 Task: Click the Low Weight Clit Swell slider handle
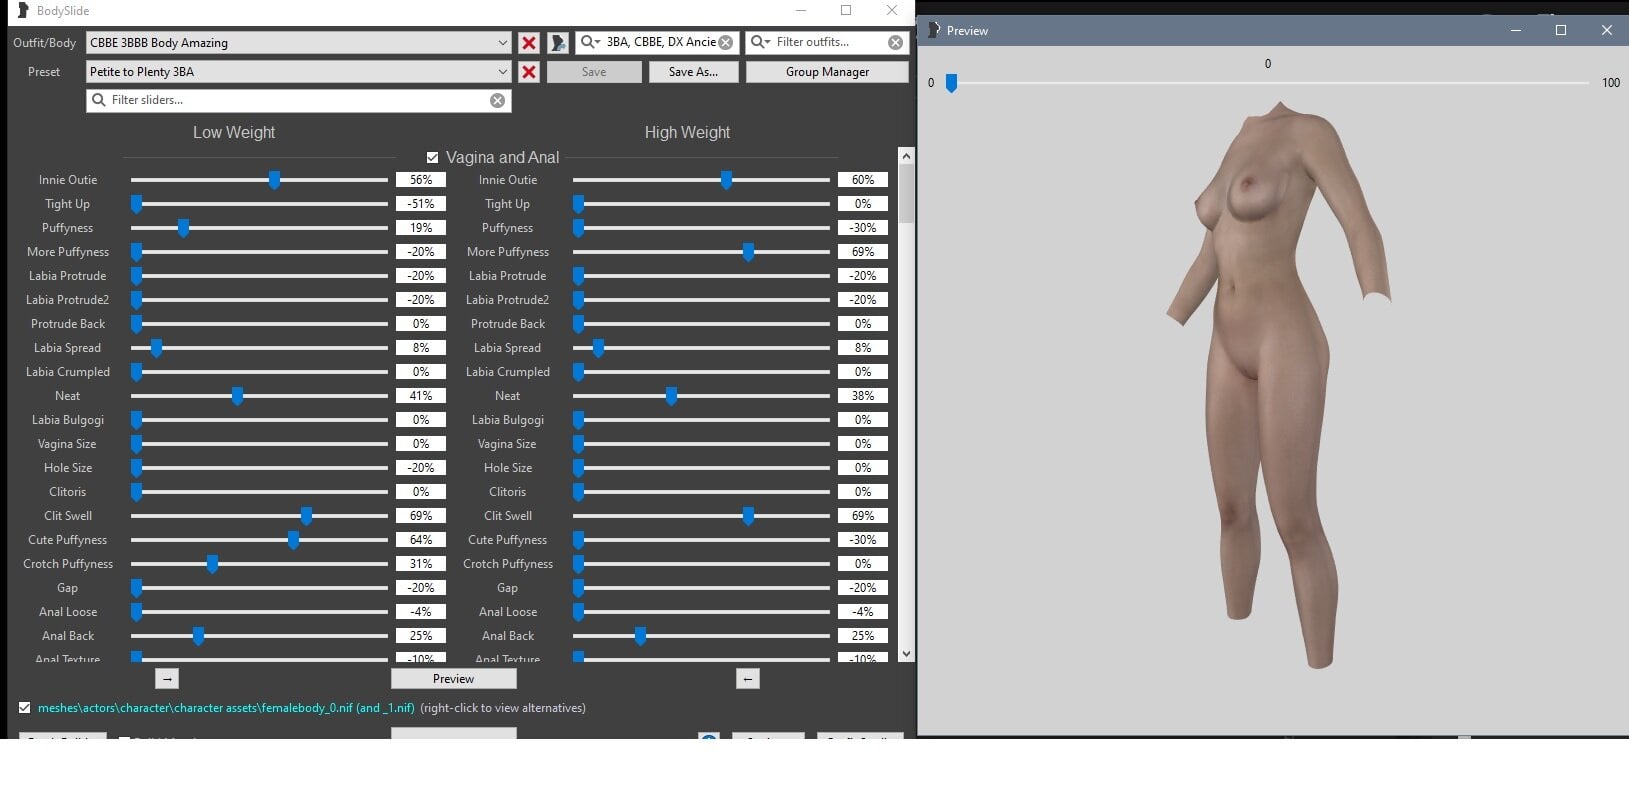pyautogui.click(x=306, y=516)
